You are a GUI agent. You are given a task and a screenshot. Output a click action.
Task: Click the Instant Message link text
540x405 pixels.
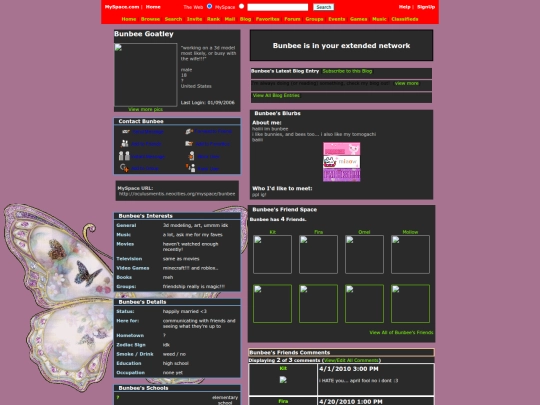click(148, 157)
